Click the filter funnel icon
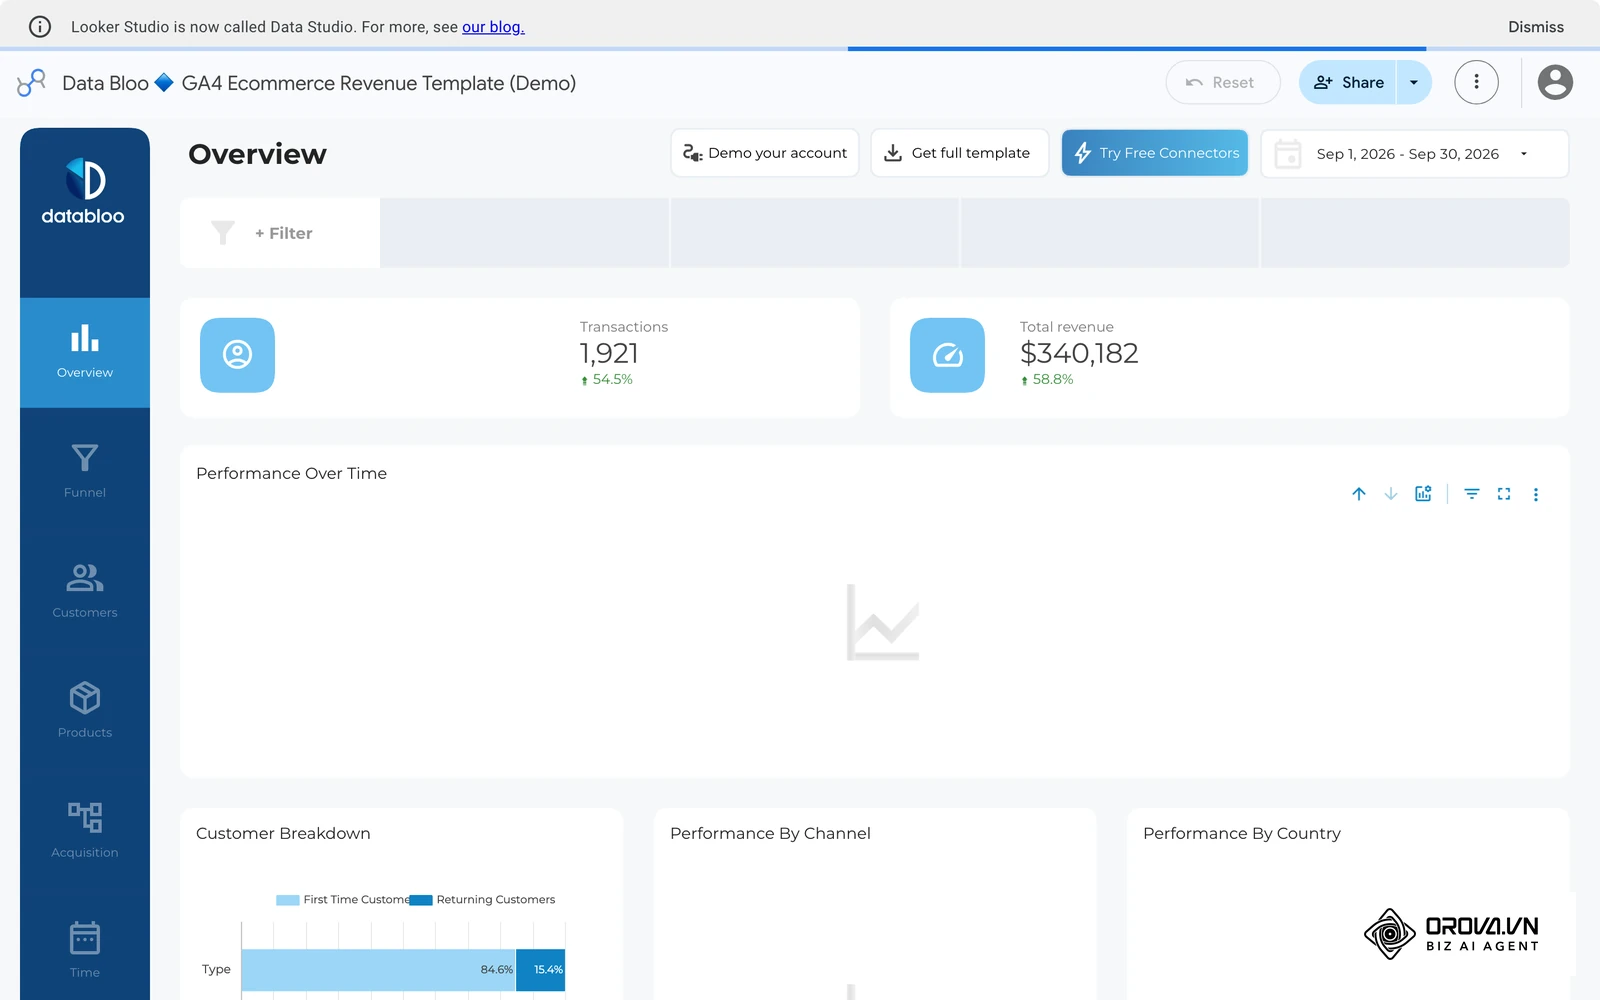Screen dimensions: 1600x1000 (x=223, y=233)
